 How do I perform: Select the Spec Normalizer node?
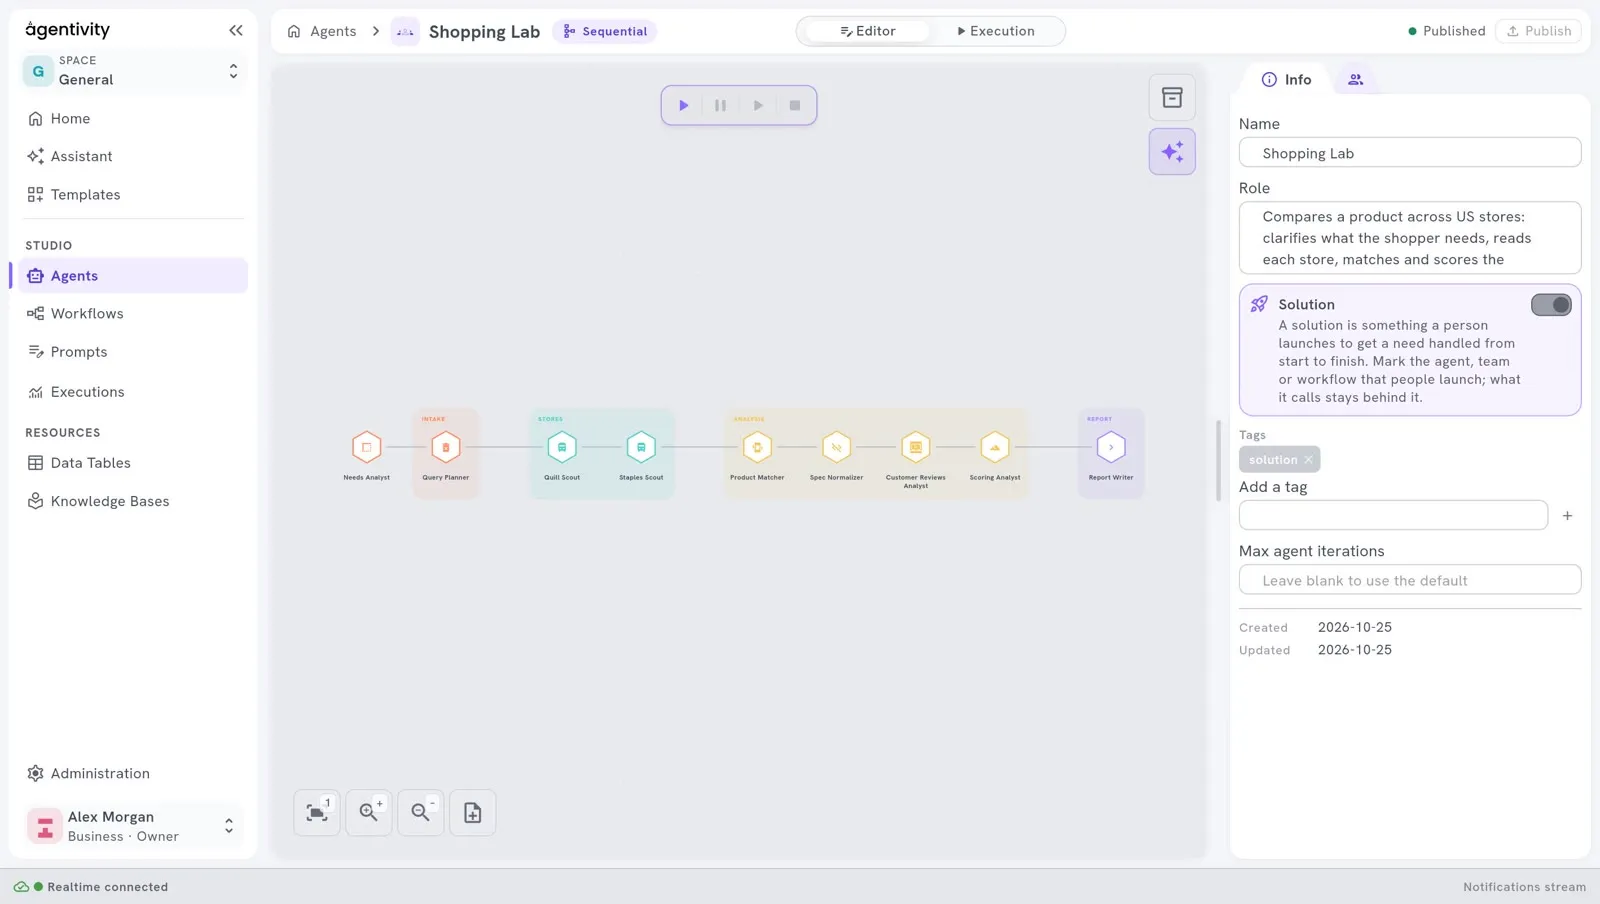click(x=836, y=447)
